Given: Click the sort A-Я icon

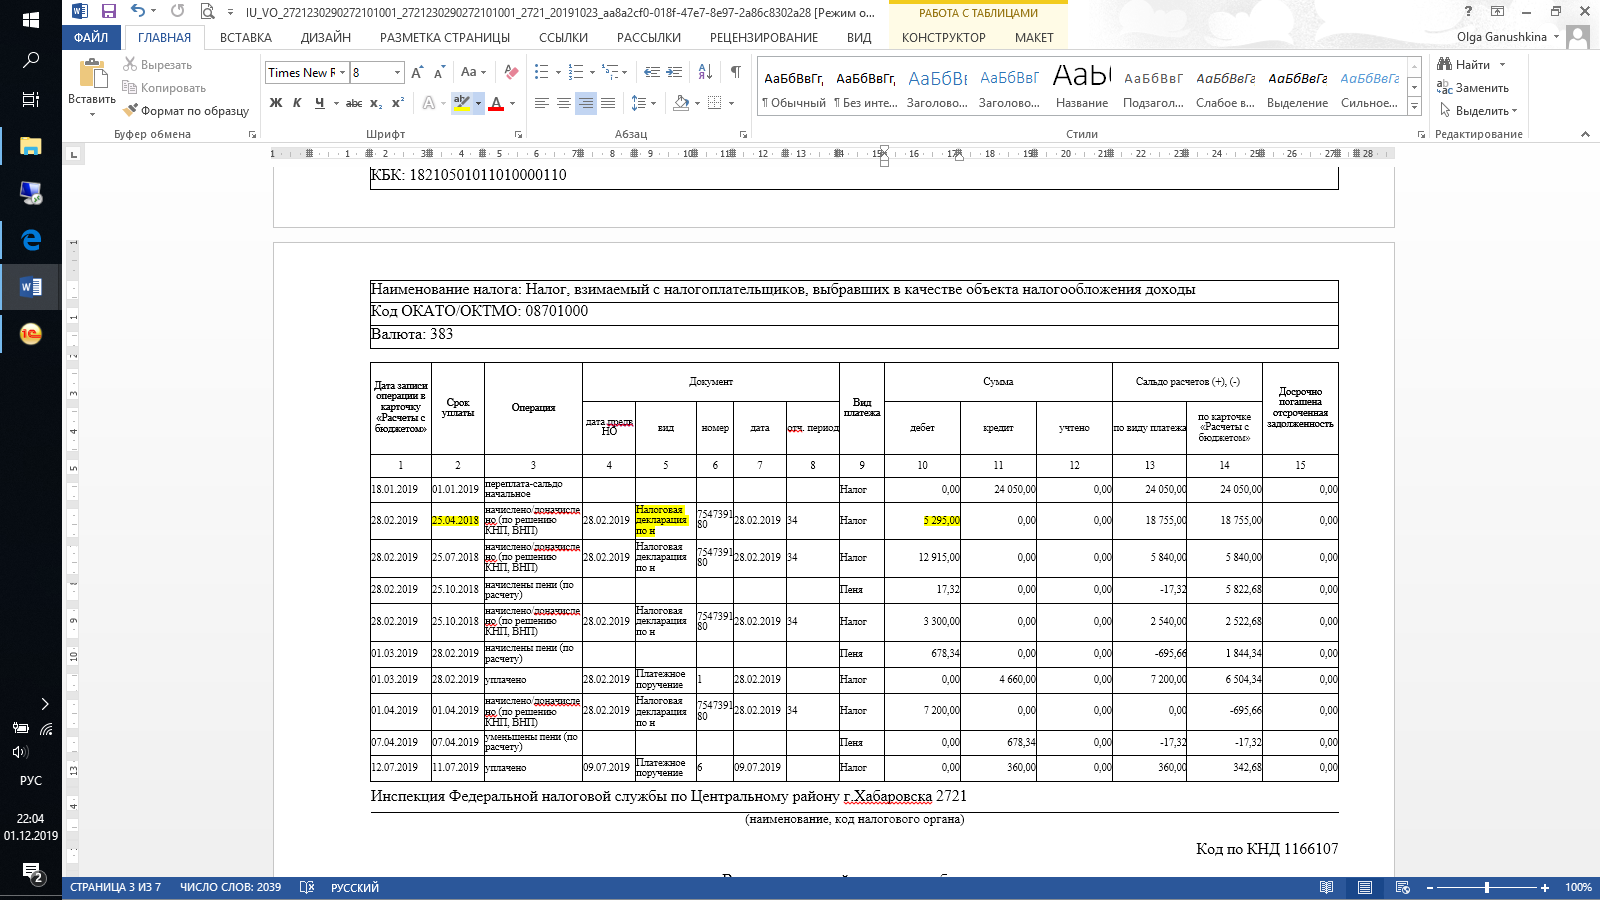Looking at the screenshot, I should (x=705, y=72).
